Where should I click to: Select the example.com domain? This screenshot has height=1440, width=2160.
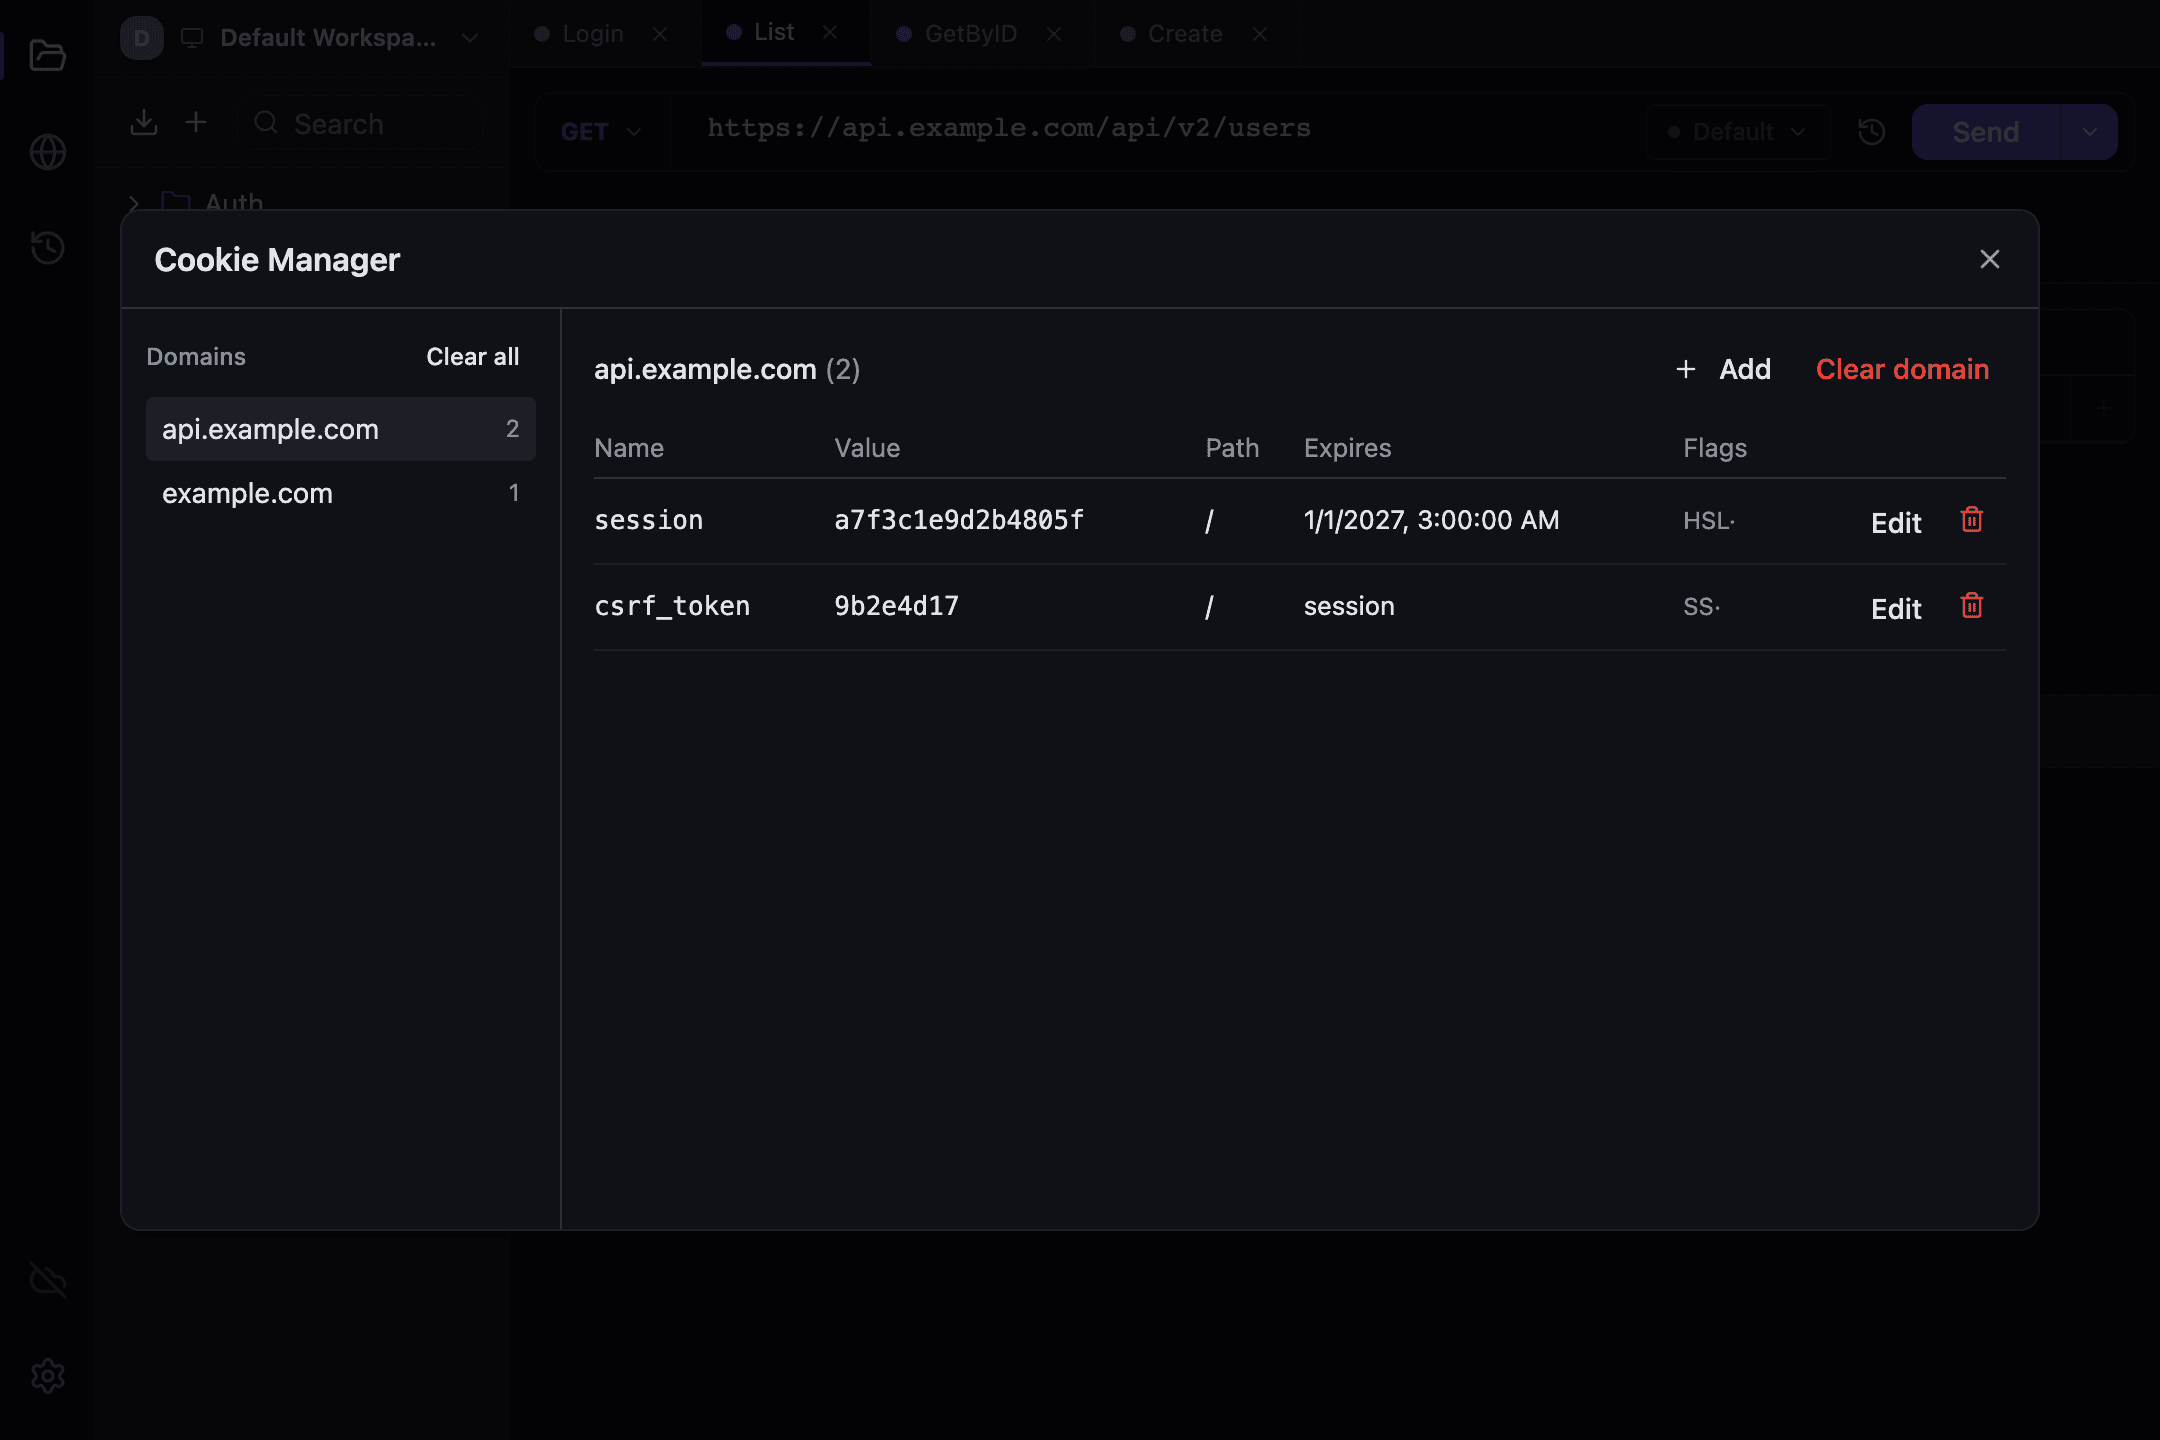[x=341, y=493]
